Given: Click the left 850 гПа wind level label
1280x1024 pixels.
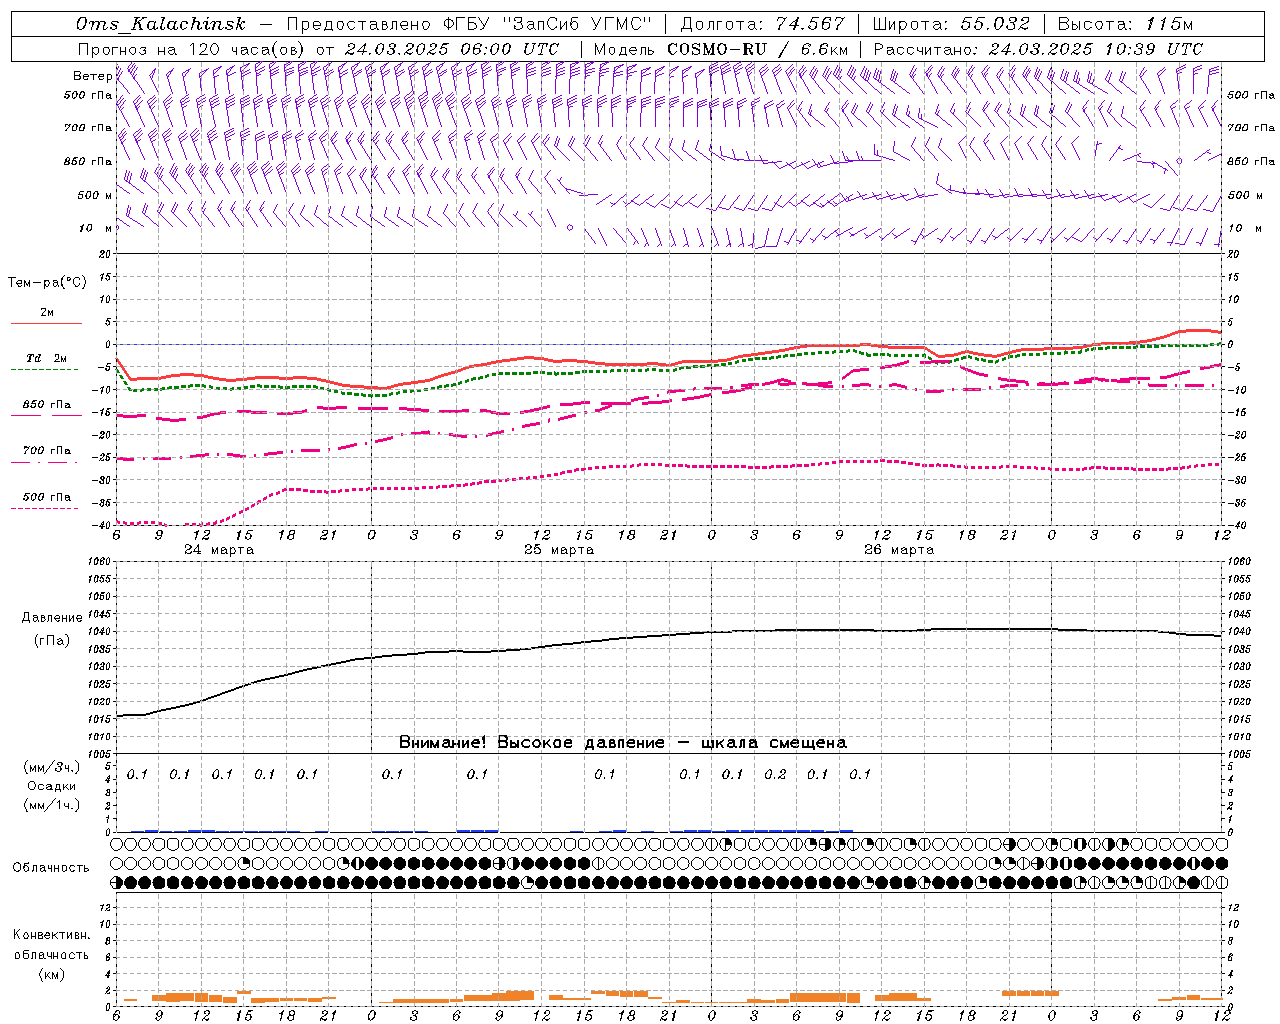Looking at the screenshot, I should tap(88, 161).
